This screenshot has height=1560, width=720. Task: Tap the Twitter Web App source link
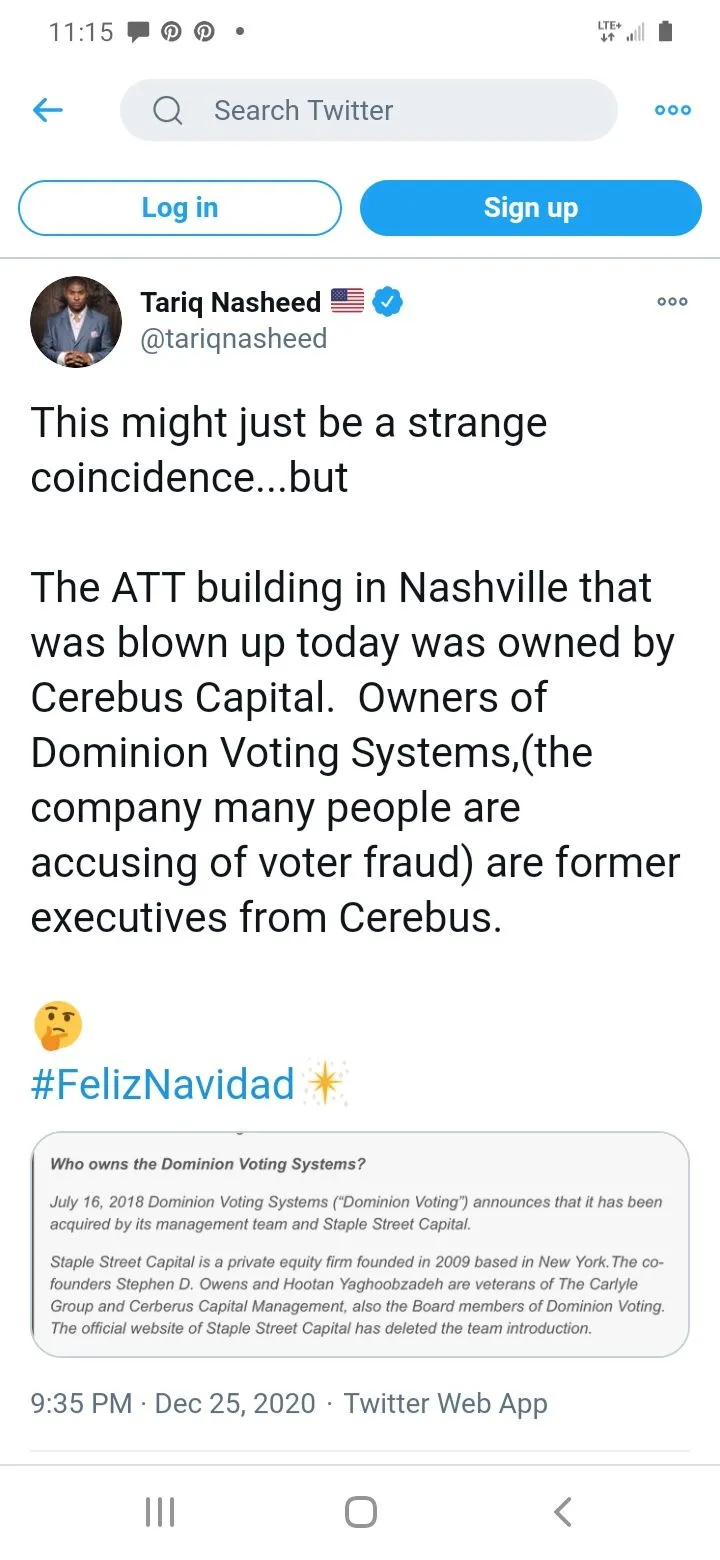tap(445, 1403)
